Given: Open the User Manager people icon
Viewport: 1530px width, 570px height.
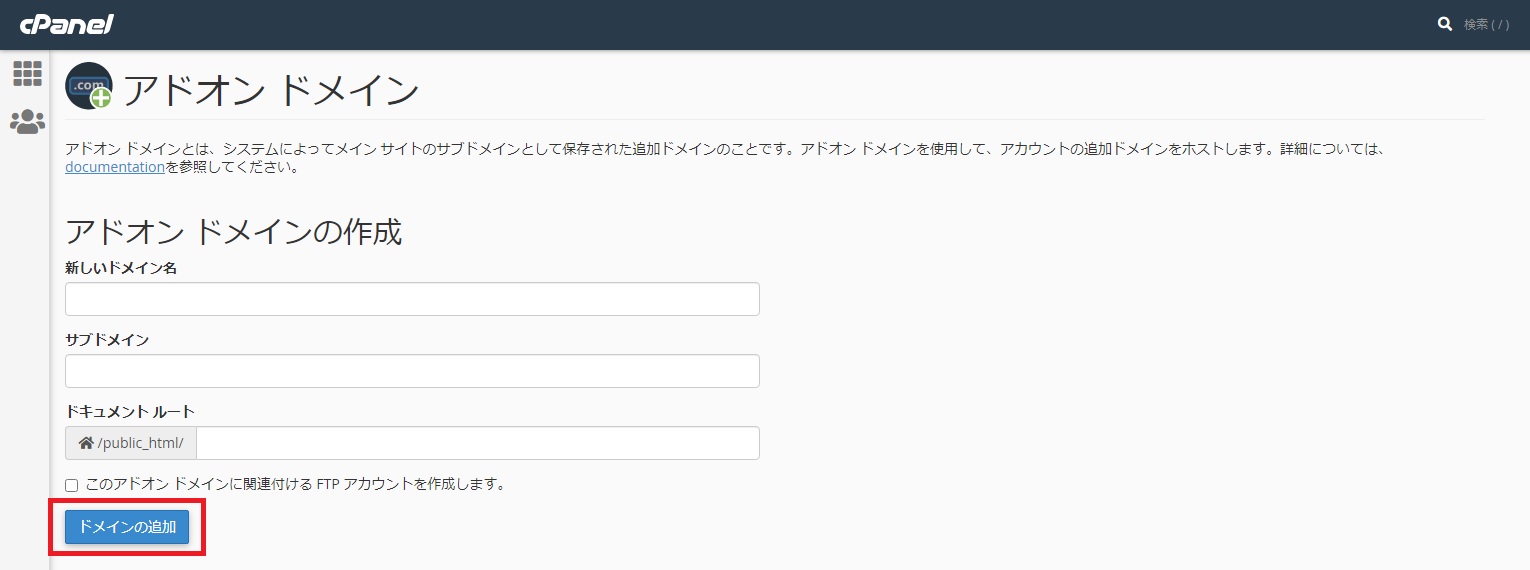Looking at the screenshot, I should (x=27, y=122).
